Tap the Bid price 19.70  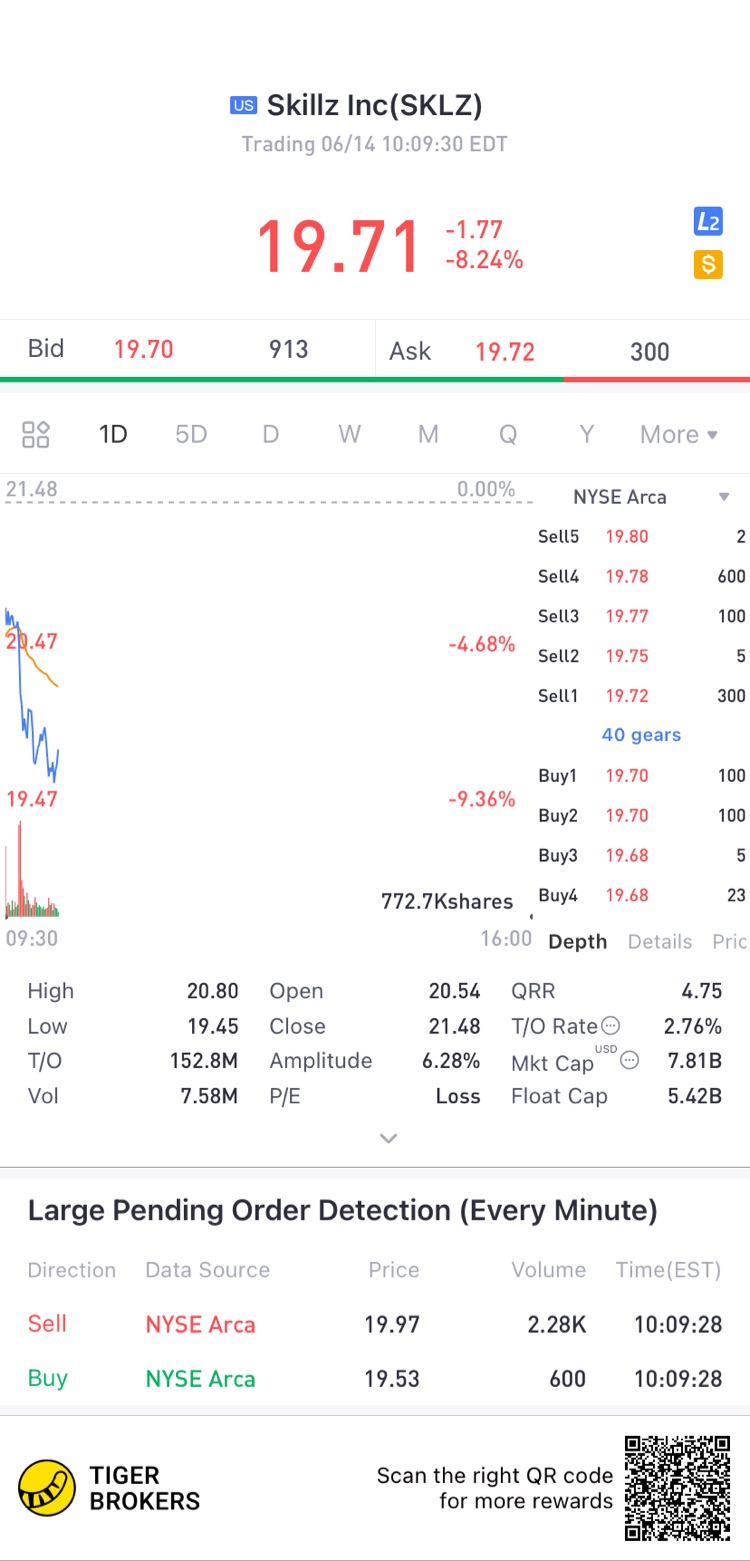[x=143, y=349]
